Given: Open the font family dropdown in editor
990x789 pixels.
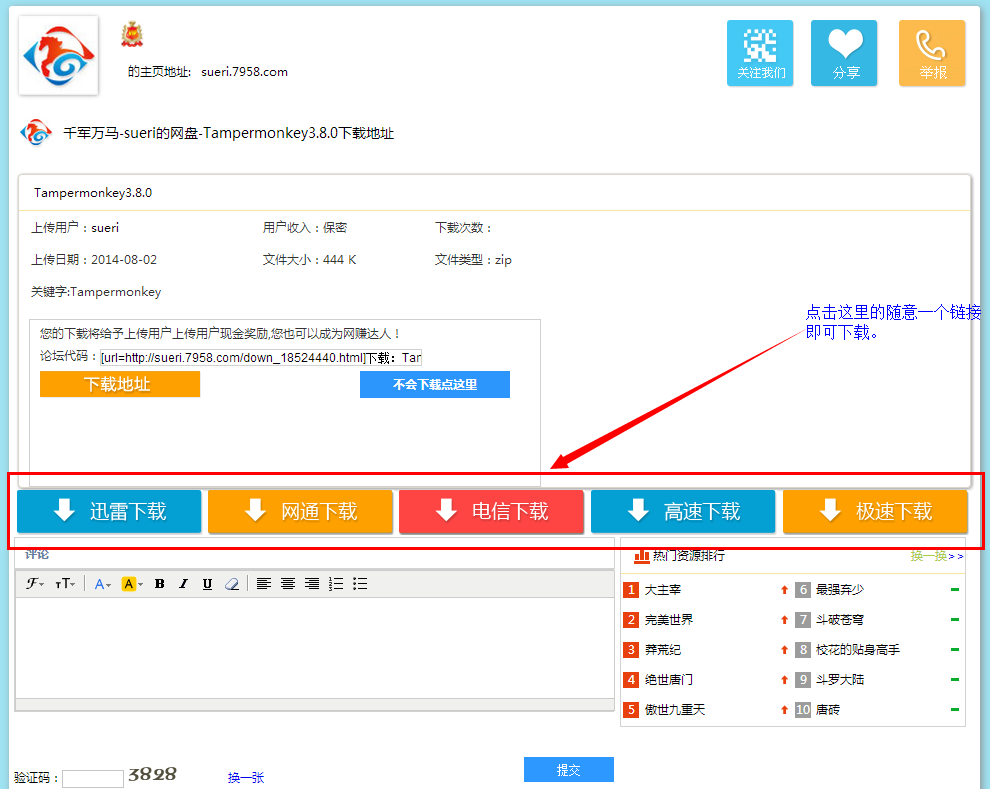Looking at the screenshot, I should pyautogui.click(x=35, y=584).
